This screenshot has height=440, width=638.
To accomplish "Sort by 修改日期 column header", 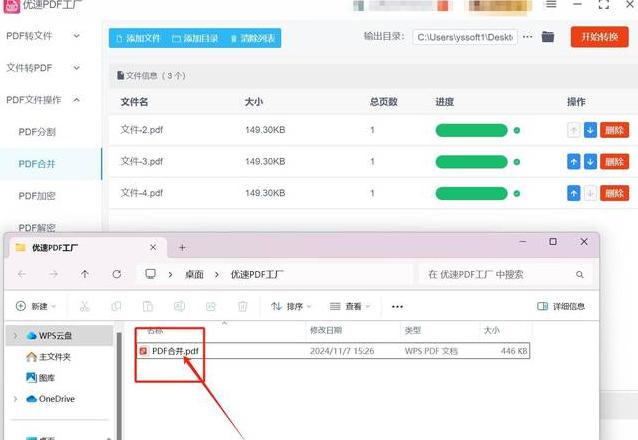I will pos(326,330).
